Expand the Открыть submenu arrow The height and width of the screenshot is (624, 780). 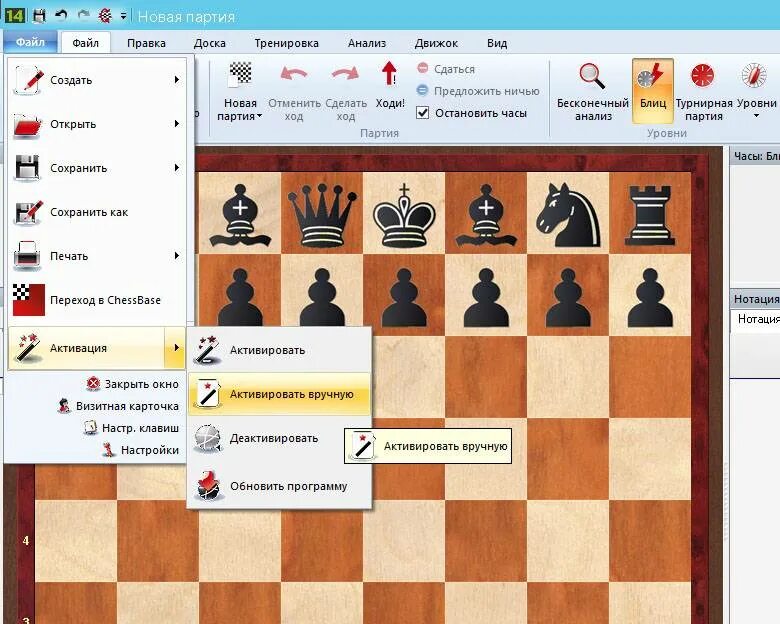[x=177, y=123]
